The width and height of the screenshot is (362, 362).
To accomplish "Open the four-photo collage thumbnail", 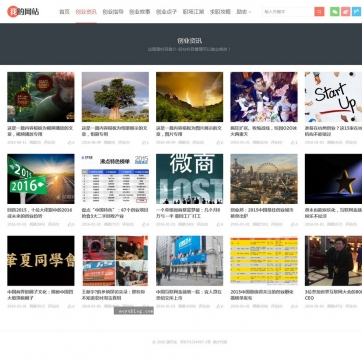I will [115, 261].
